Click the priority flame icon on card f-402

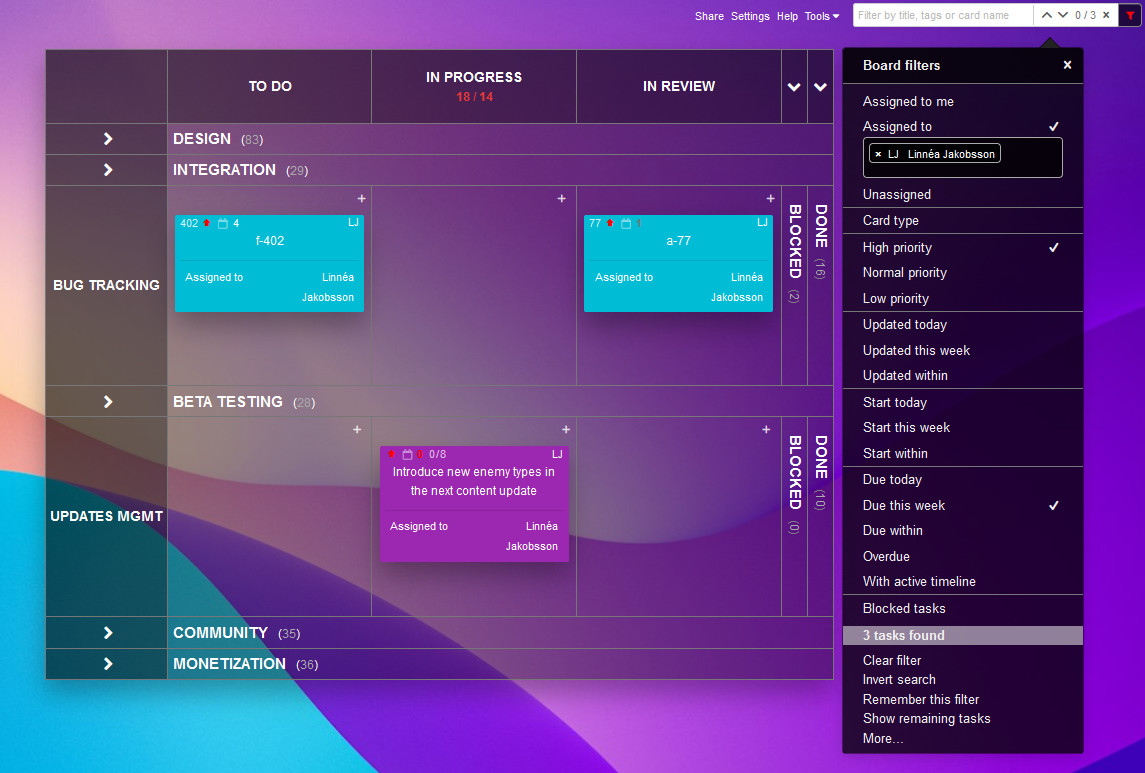pyautogui.click(x=204, y=222)
